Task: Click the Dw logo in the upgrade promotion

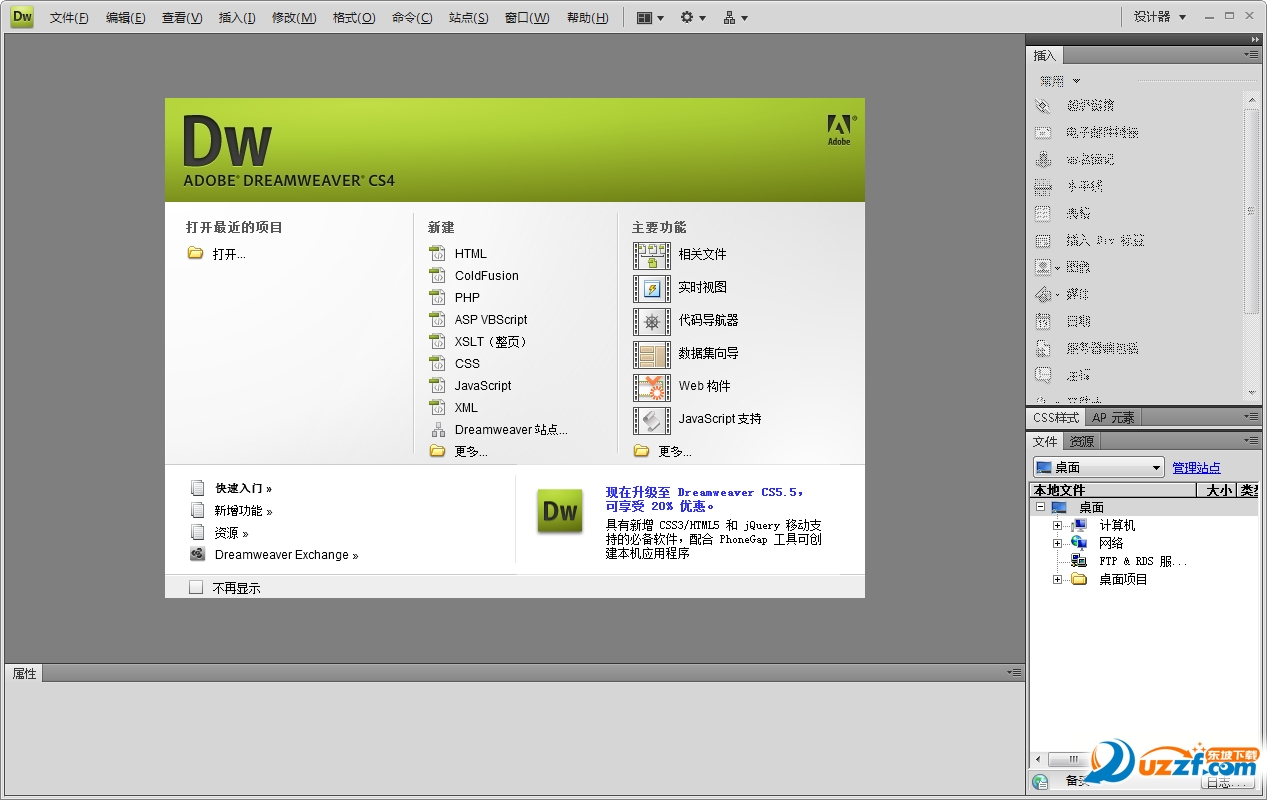Action: tap(560, 511)
